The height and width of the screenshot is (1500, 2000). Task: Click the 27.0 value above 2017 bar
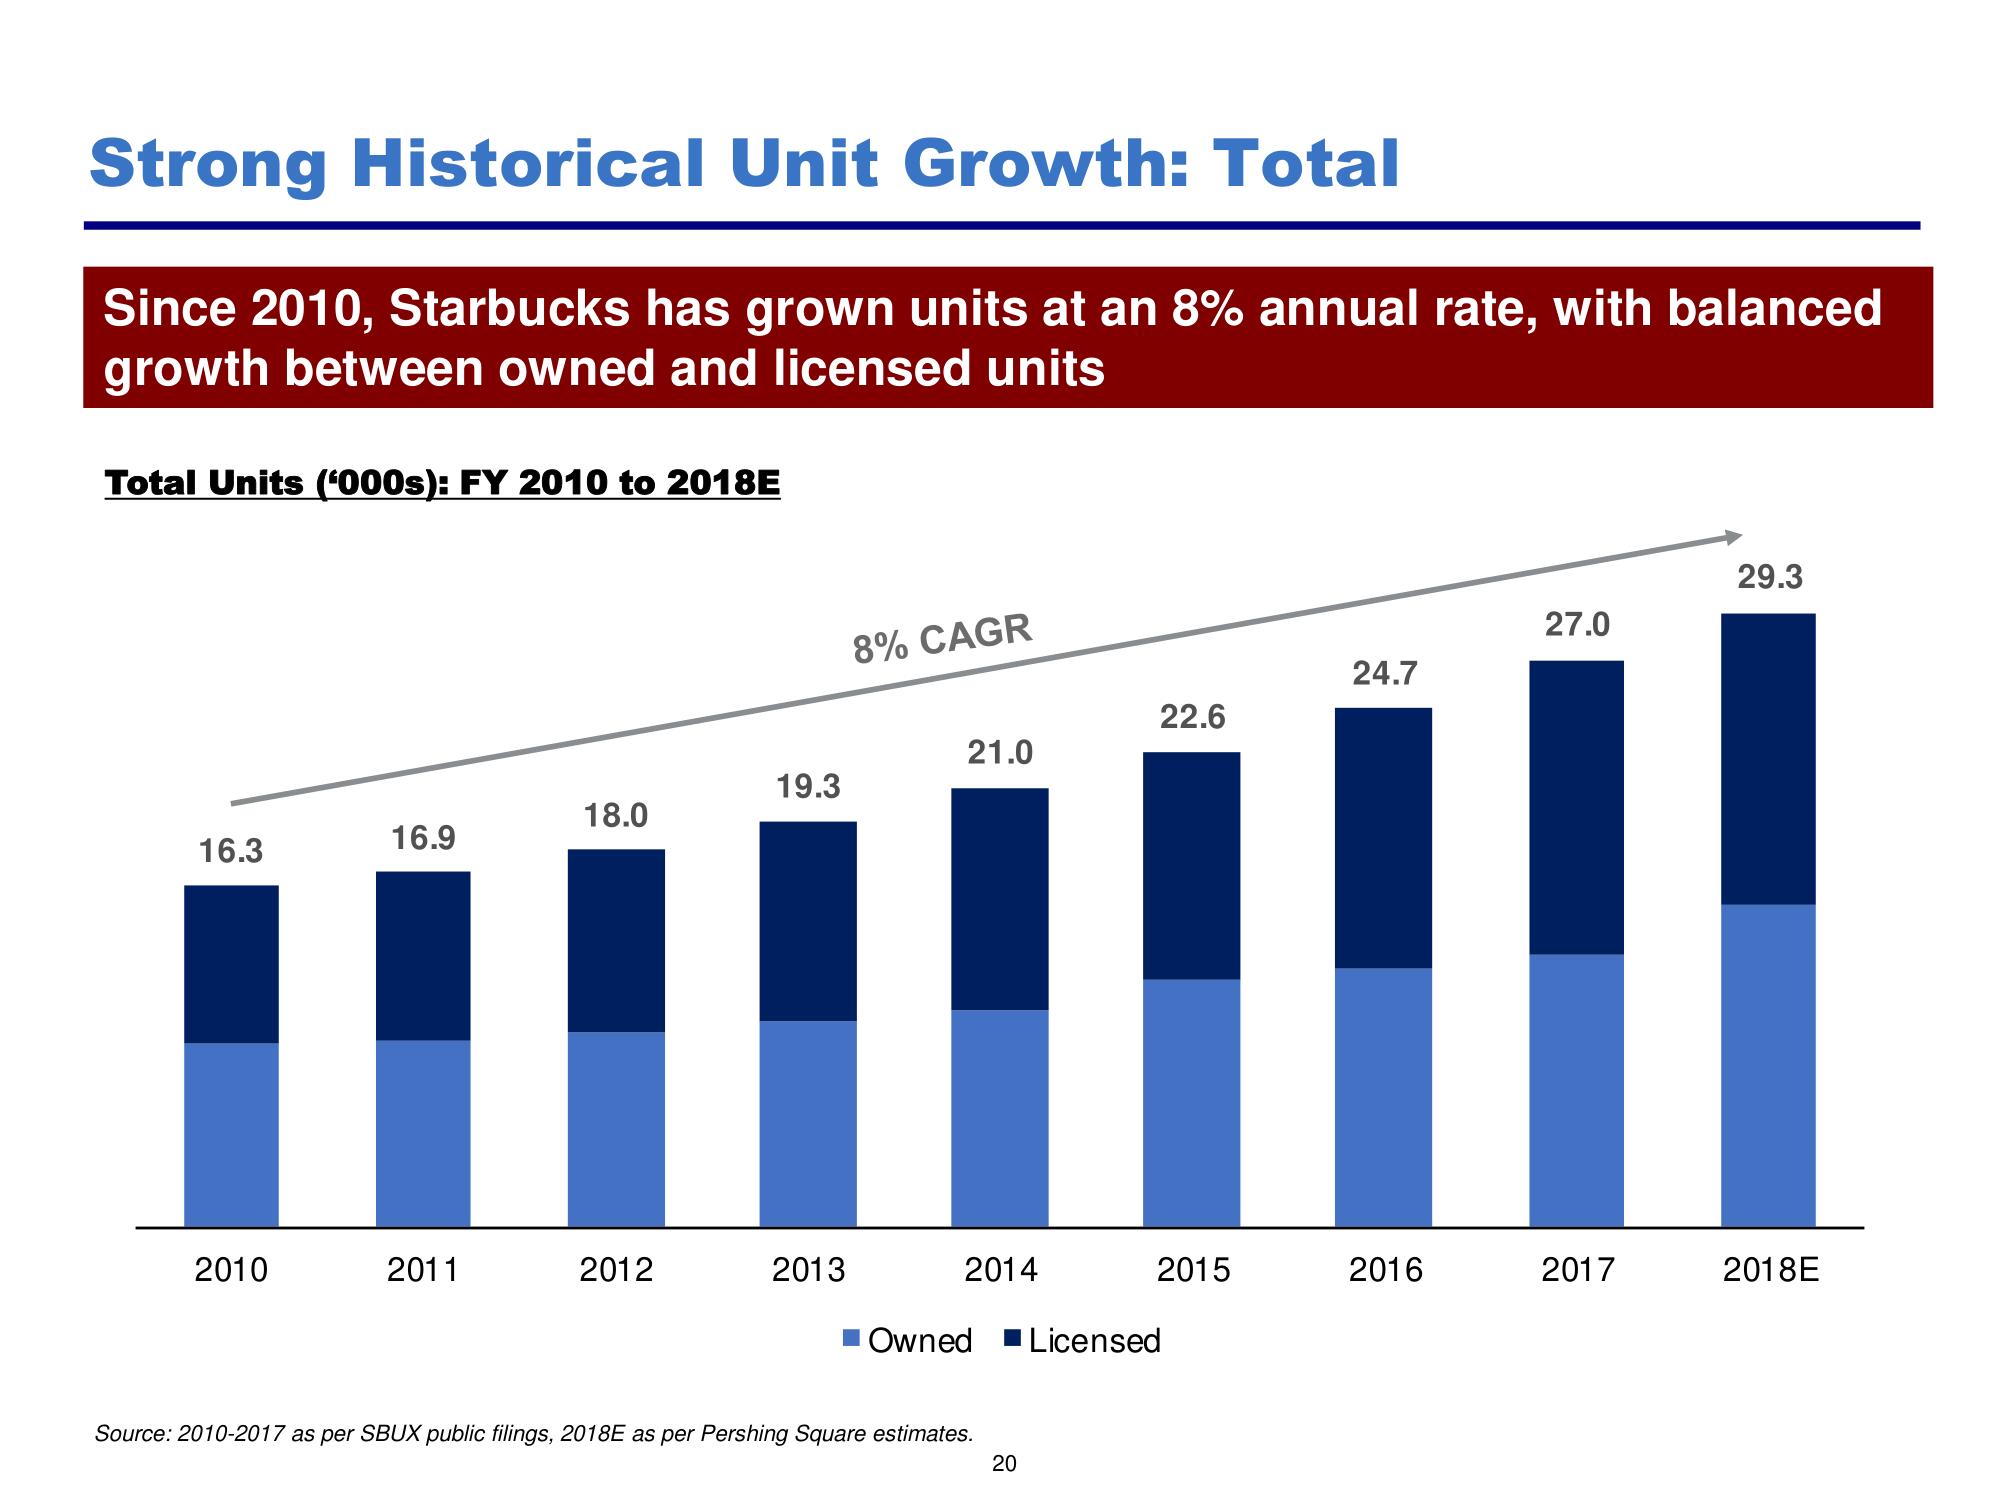[1577, 625]
